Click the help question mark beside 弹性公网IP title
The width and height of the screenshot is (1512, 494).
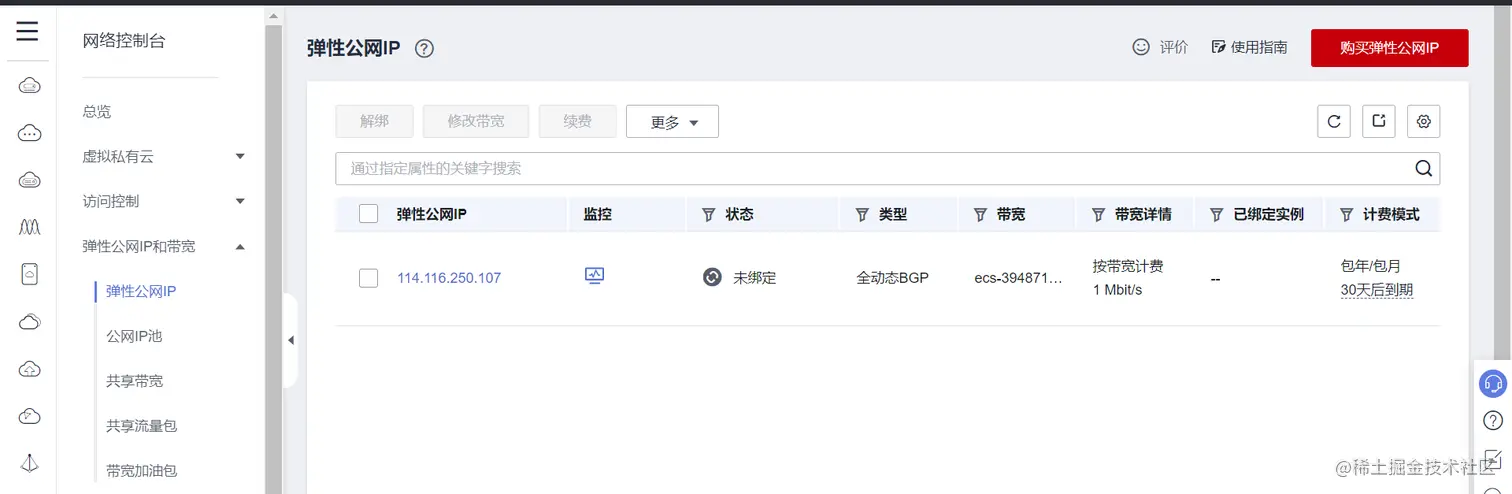tap(424, 48)
